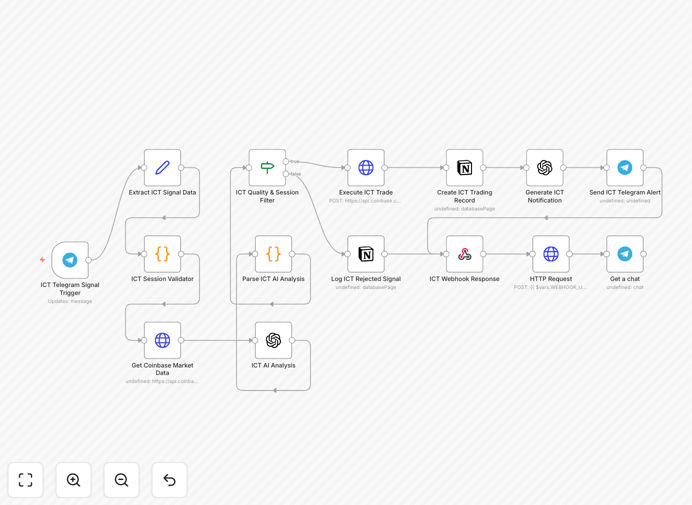Click the 'Generate ICT Notification' label
The image size is (692, 505).
point(545,196)
